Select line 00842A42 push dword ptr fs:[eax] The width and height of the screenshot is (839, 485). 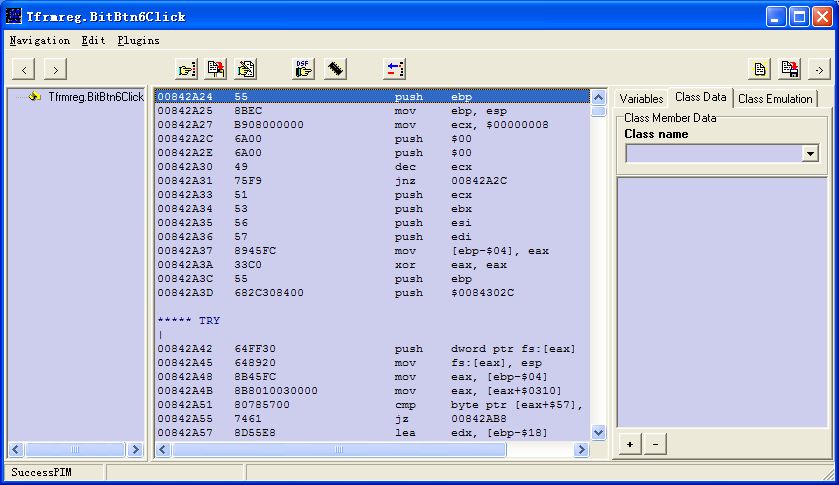tap(372, 348)
